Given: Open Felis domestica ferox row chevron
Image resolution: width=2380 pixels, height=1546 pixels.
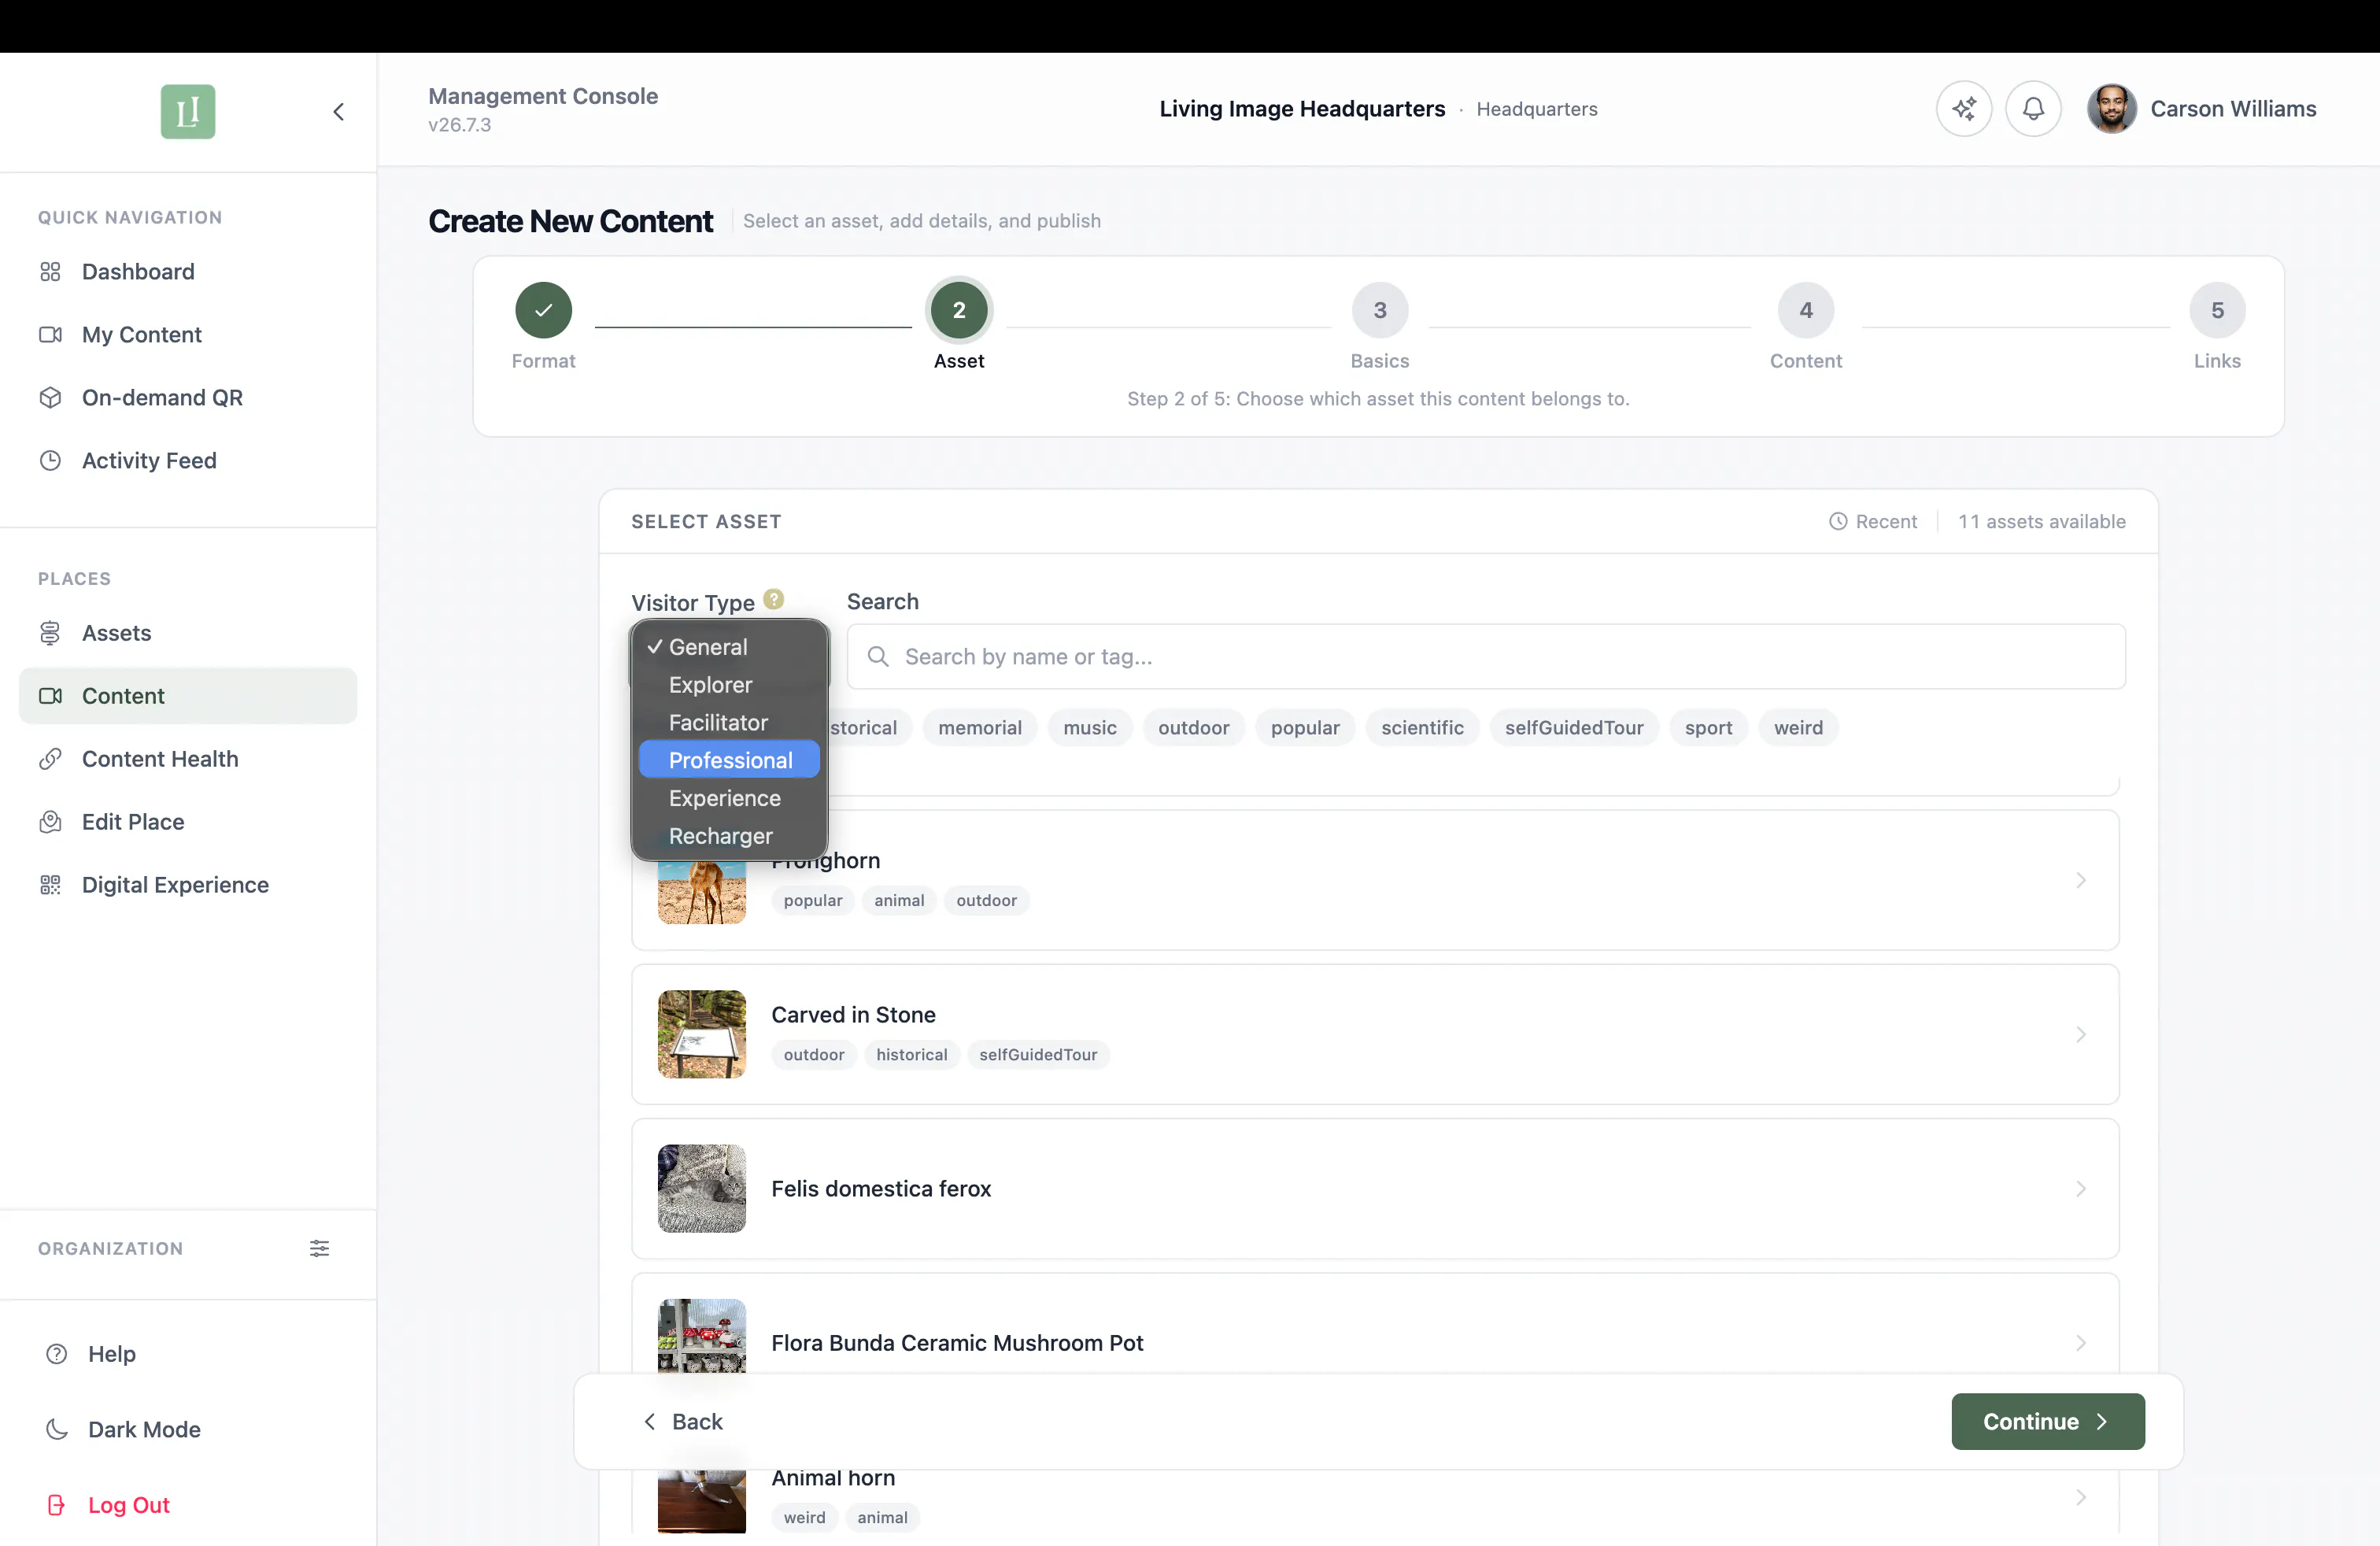Looking at the screenshot, I should click(2080, 1189).
